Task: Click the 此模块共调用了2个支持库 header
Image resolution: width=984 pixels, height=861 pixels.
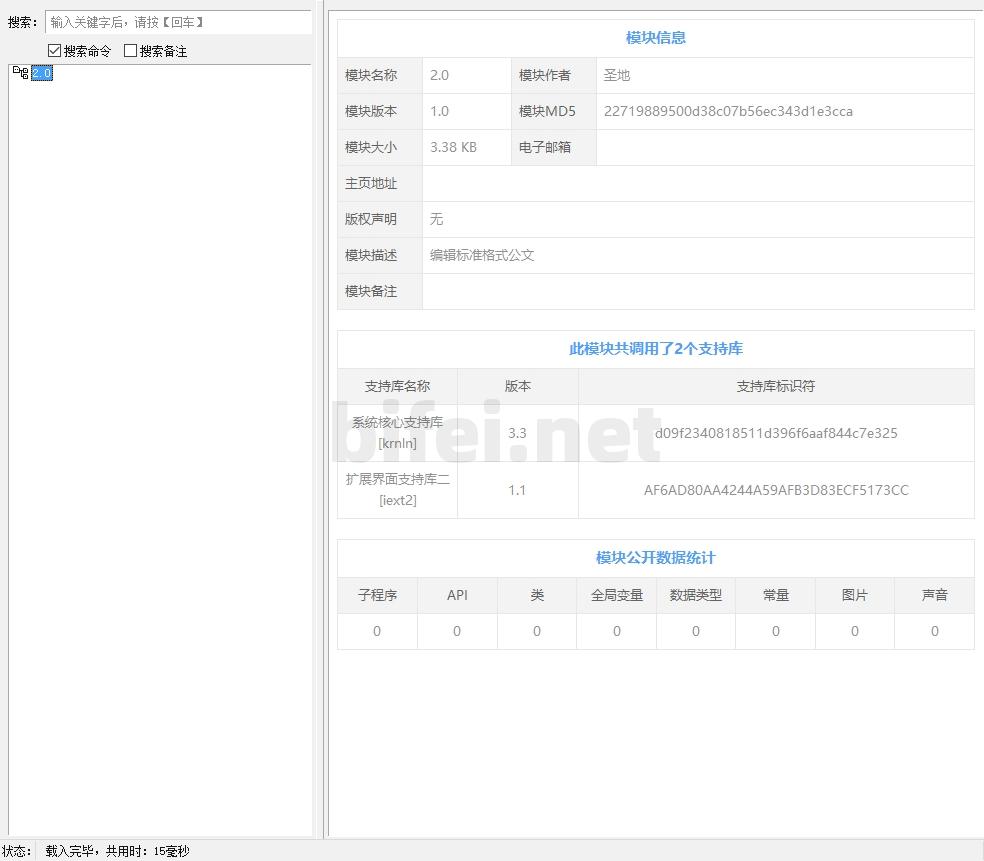Action: click(x=655, y=349)
